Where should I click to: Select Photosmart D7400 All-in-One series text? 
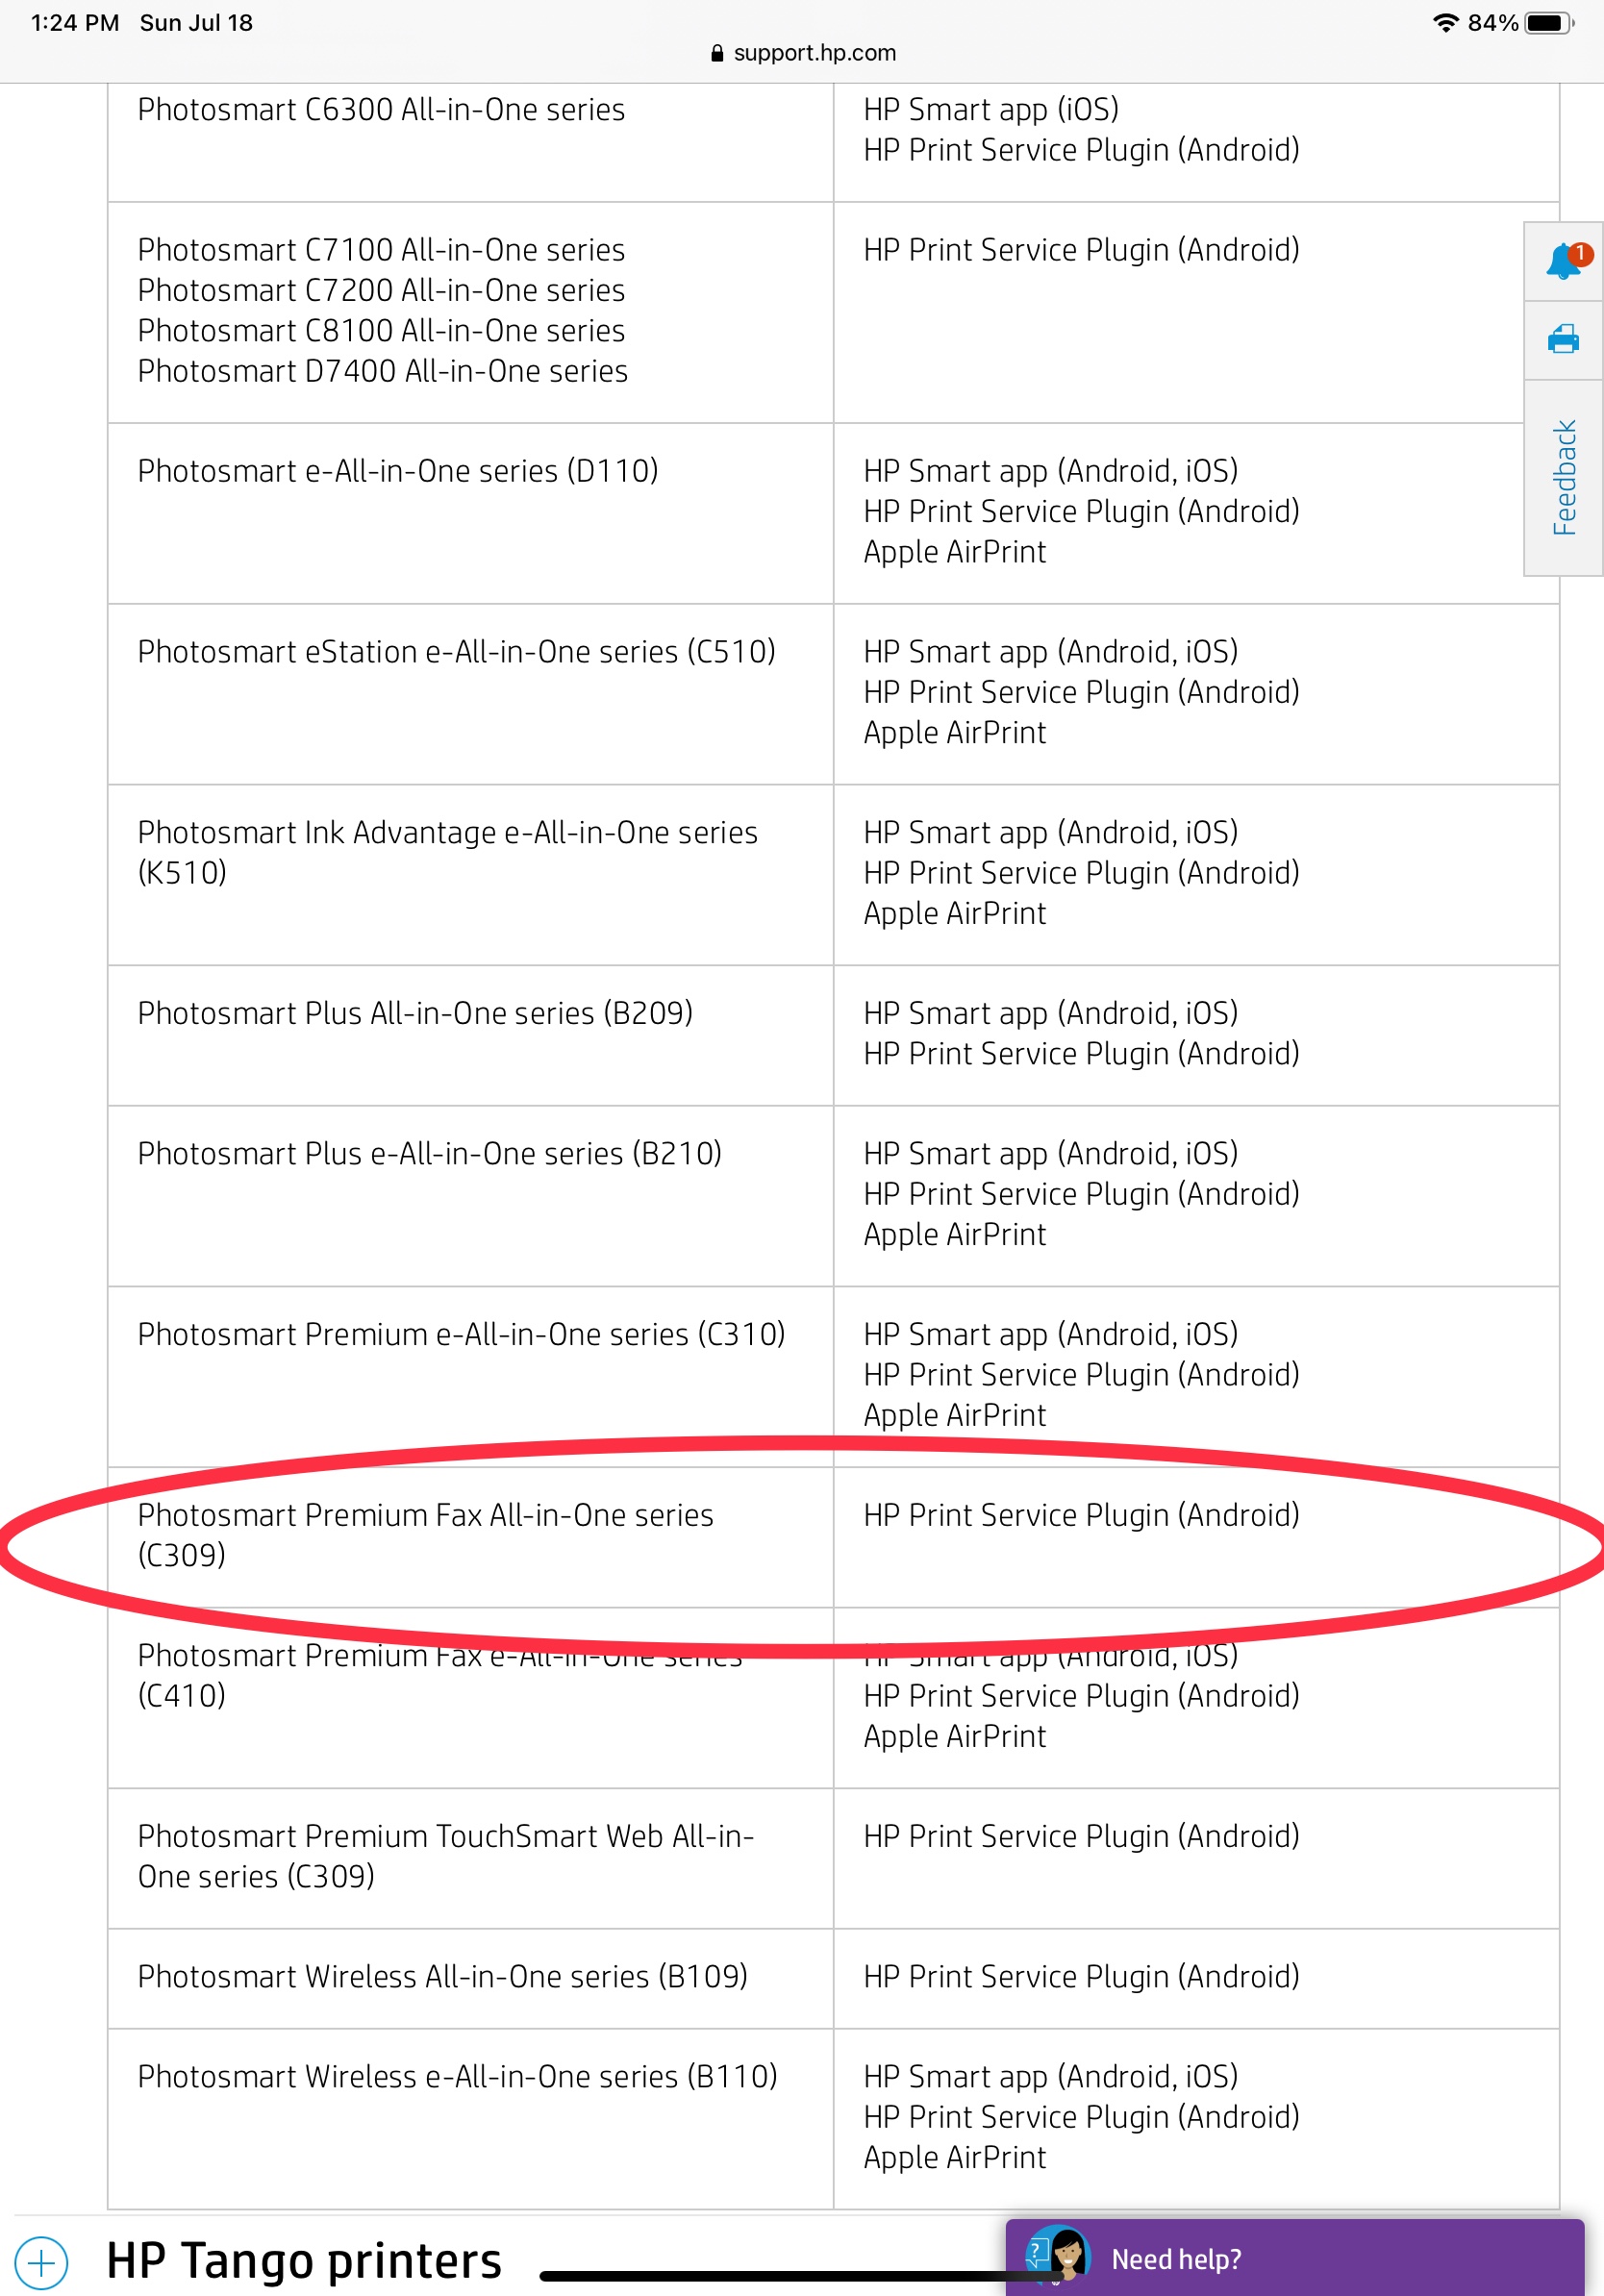click(x=382, y=371)
